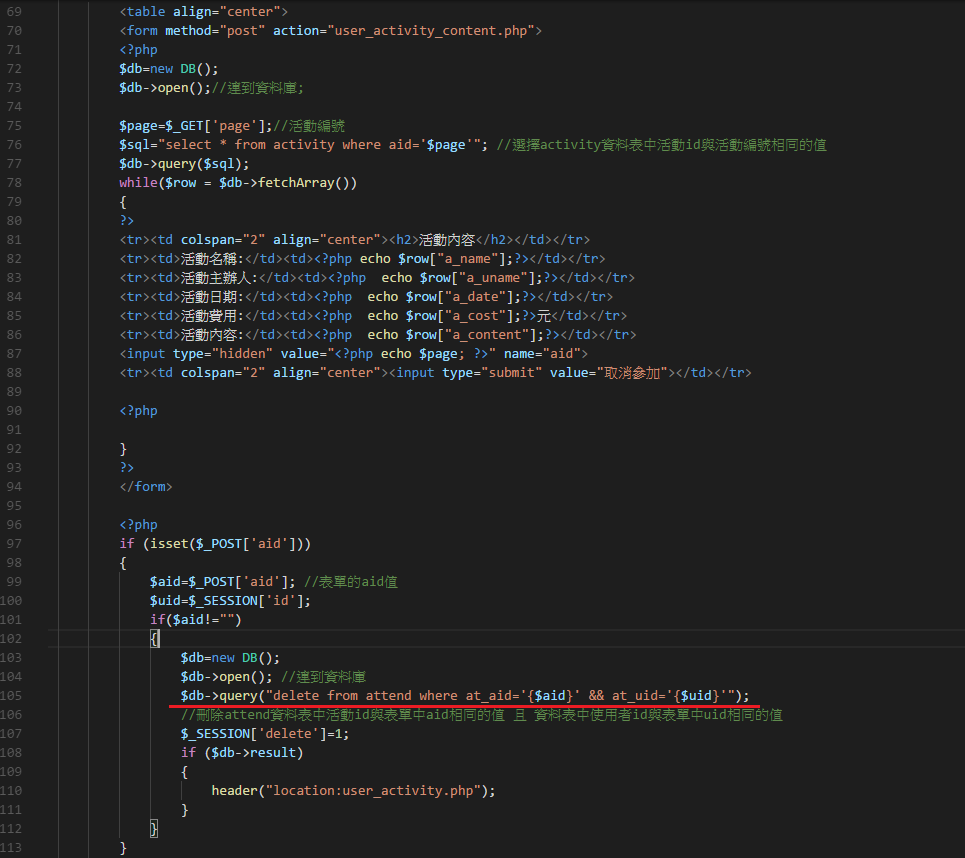Screen dimensions: 965x858
Task: Click the 刪除attend資料表 comment line
Action: (481, 715)
